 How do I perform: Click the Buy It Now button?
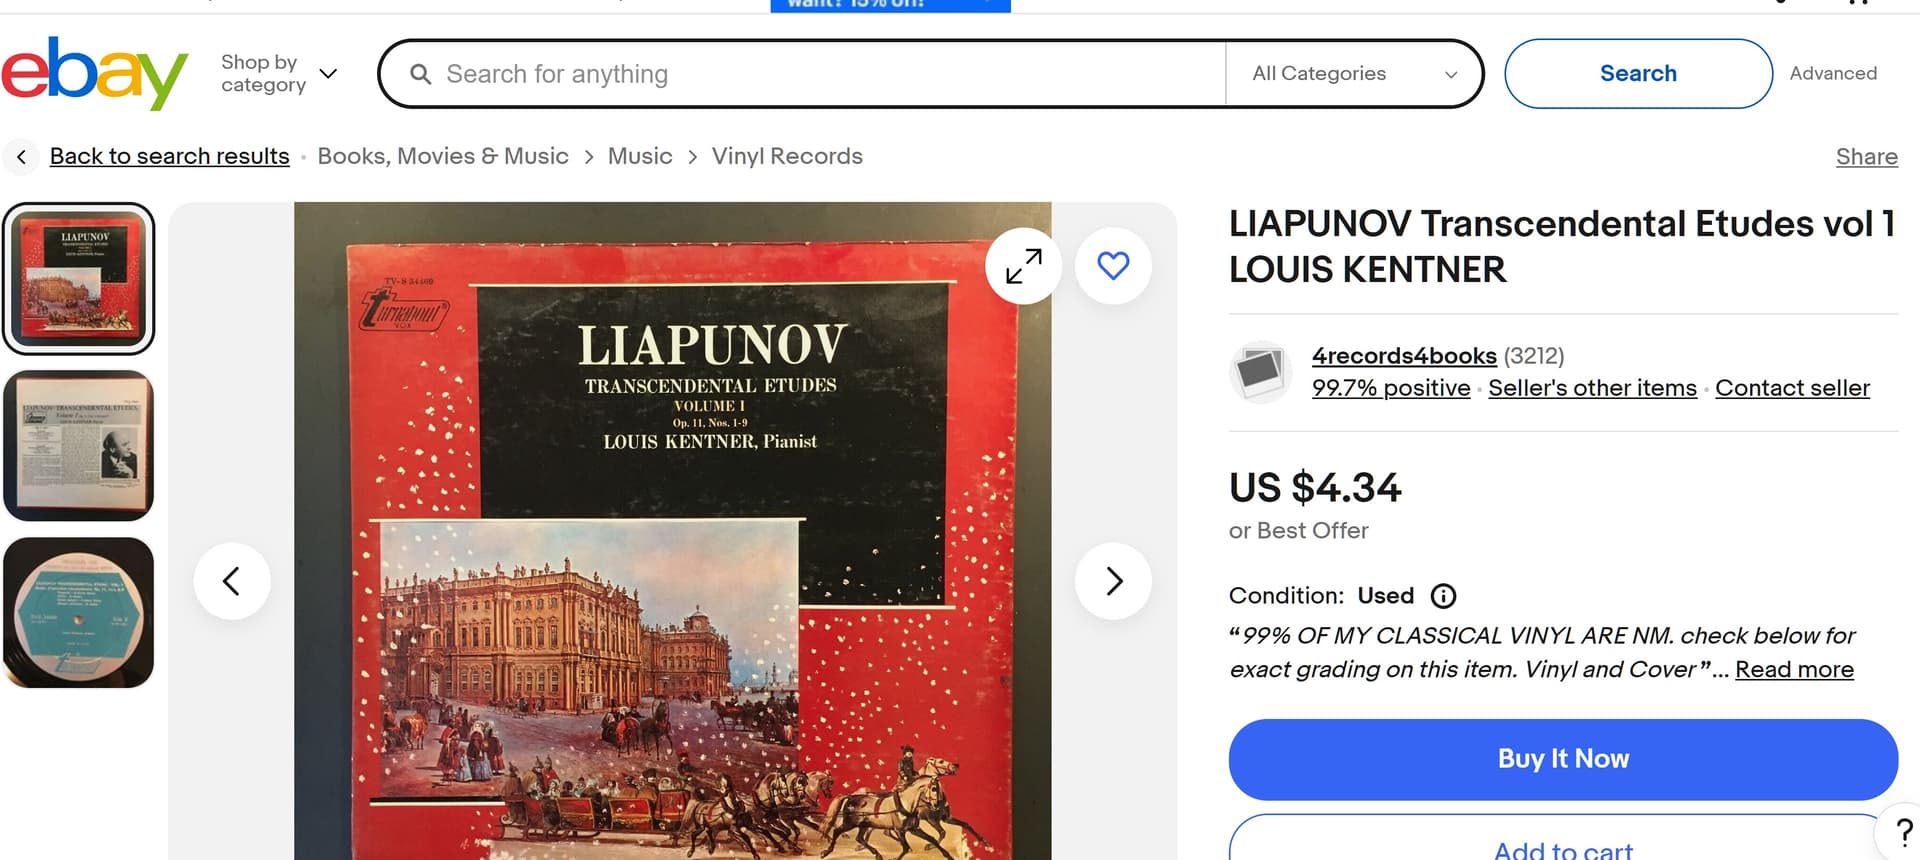pyautogui.click(x=1563, y=759)
